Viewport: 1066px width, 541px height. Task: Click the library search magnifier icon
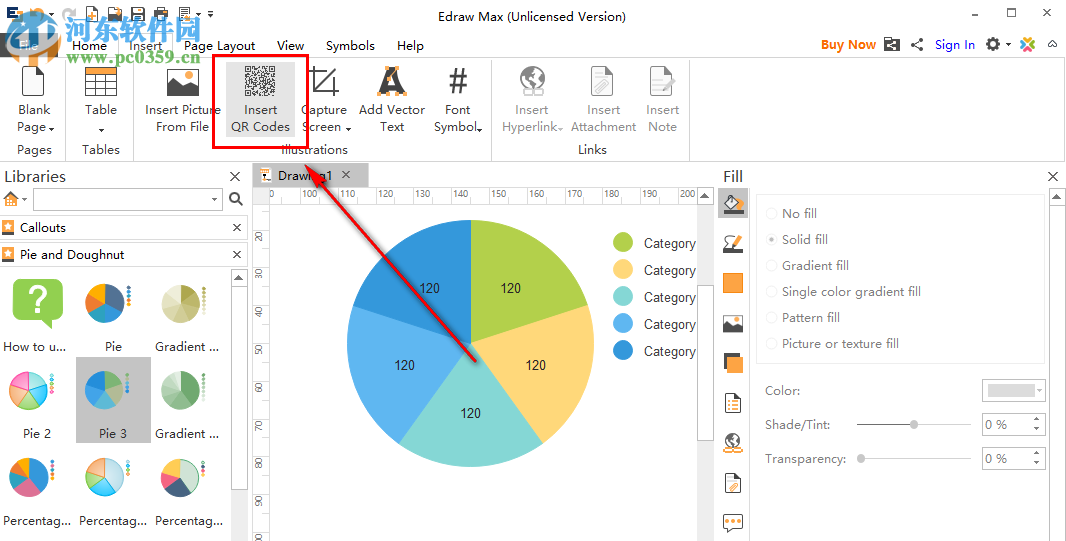coord(236,198)
